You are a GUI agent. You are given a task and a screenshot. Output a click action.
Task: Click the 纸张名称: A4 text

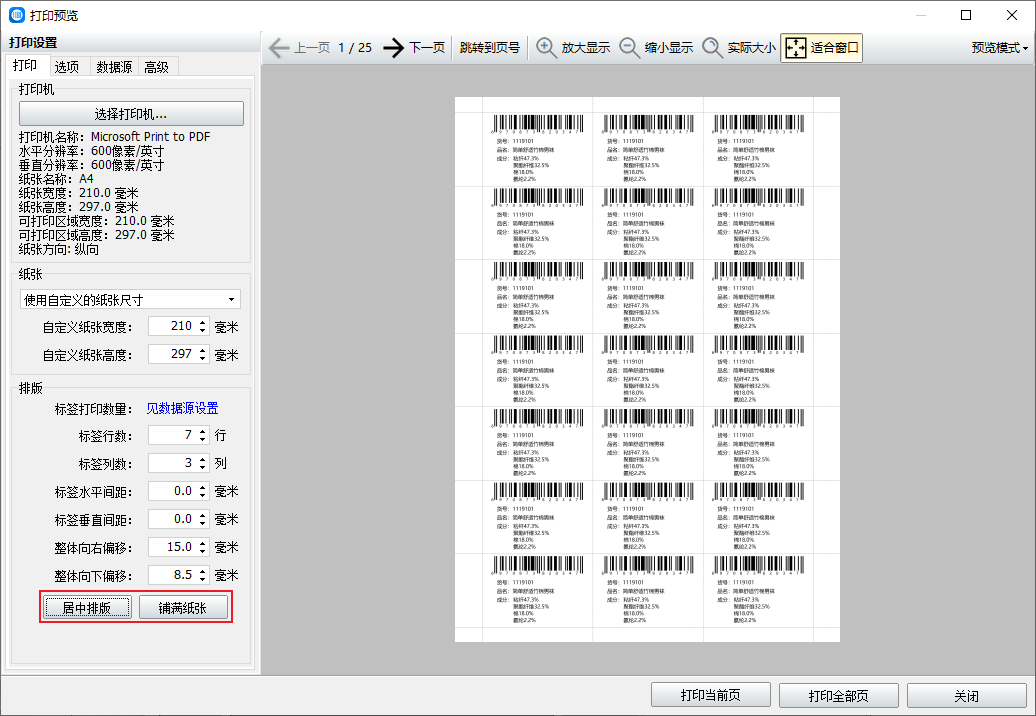pos(56,179)
